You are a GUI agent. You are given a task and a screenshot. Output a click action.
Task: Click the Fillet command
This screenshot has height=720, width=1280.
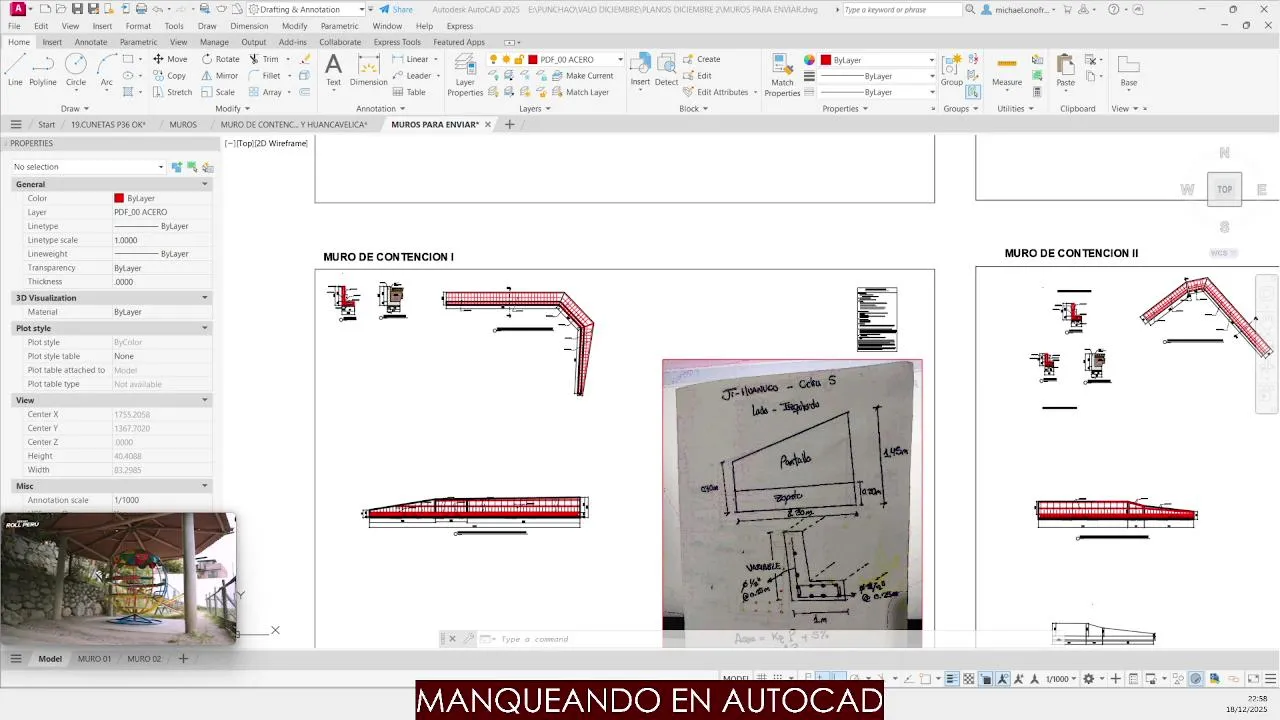point(265,75)
